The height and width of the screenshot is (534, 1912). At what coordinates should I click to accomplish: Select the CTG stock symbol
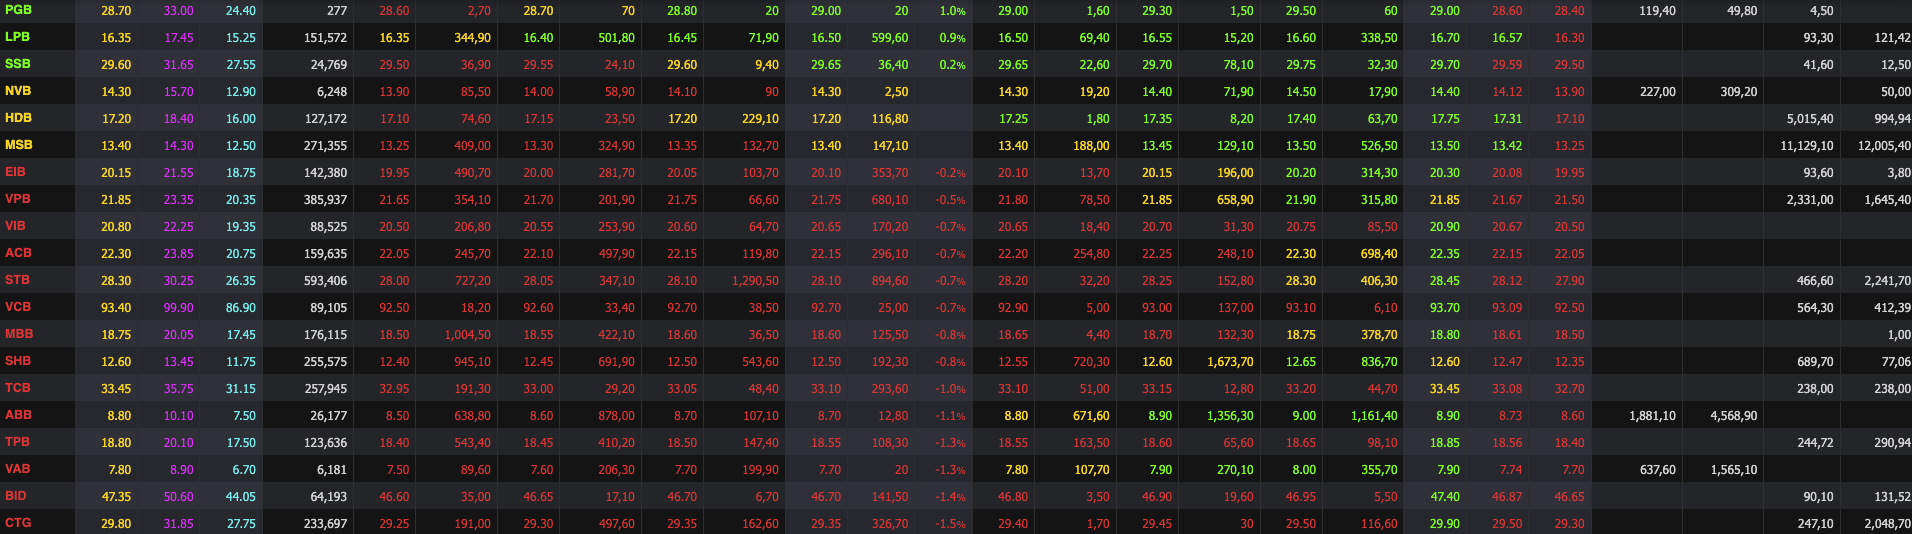(x=18, y=523)
